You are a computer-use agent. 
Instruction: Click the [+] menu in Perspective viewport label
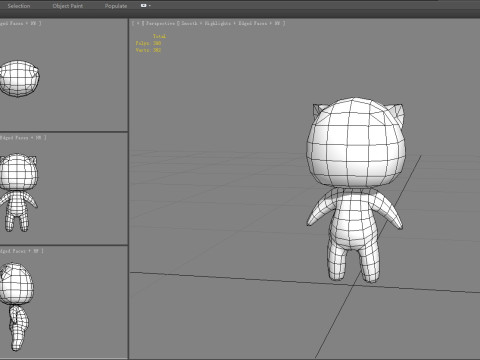pos(138,23)
